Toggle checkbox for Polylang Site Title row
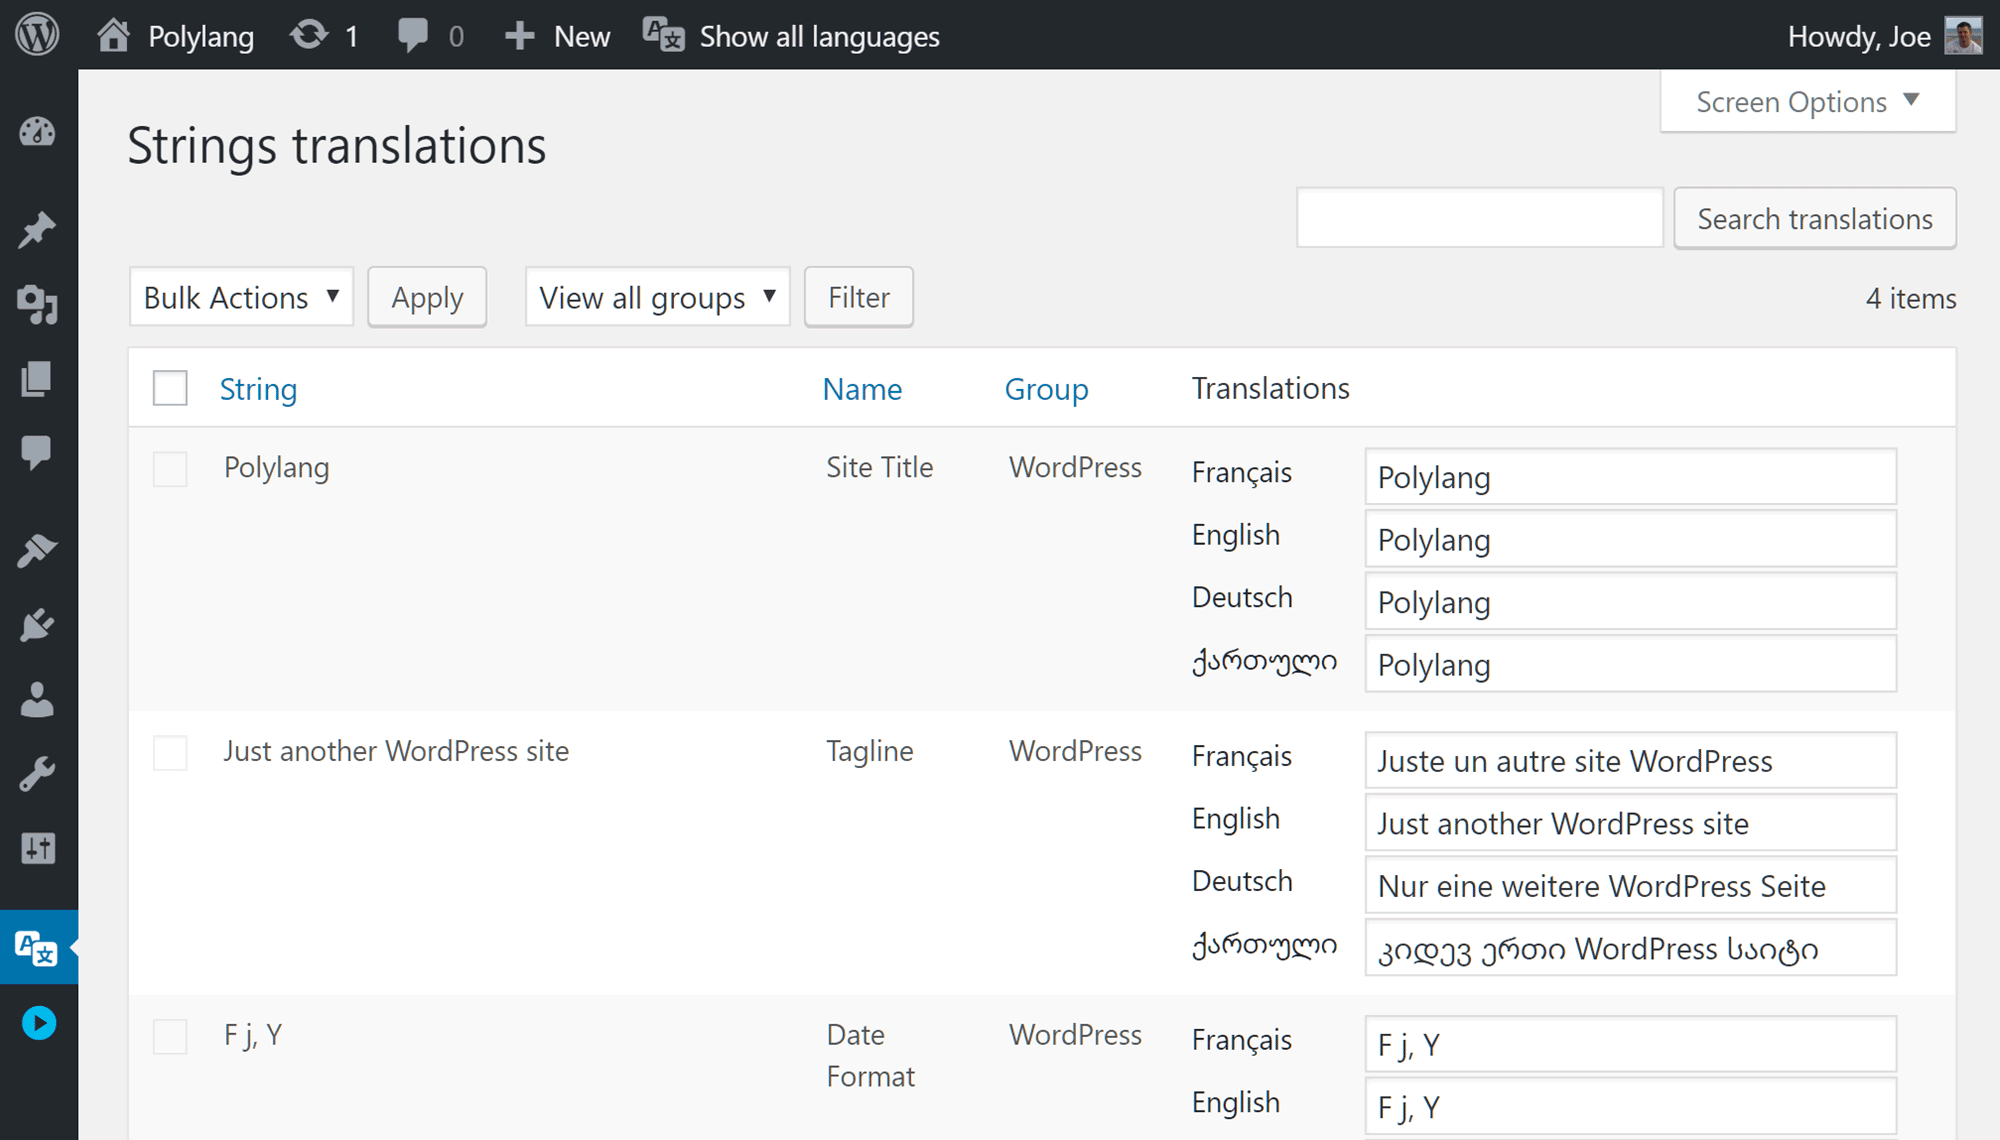Viewport: 2000px width, 1140px height. pos(169,467)
